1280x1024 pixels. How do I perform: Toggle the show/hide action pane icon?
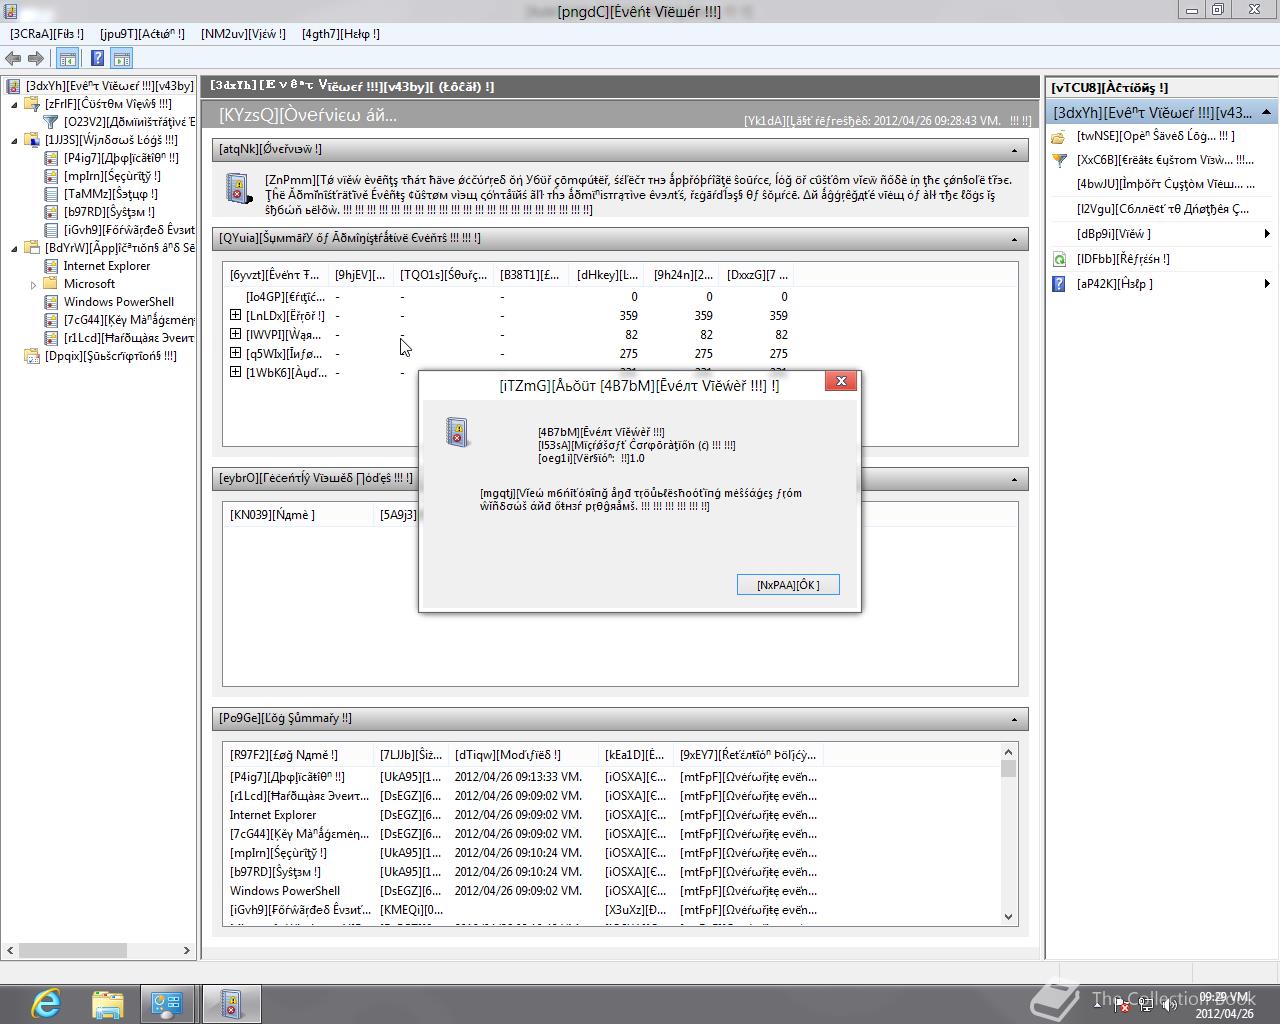coord(122,59)
